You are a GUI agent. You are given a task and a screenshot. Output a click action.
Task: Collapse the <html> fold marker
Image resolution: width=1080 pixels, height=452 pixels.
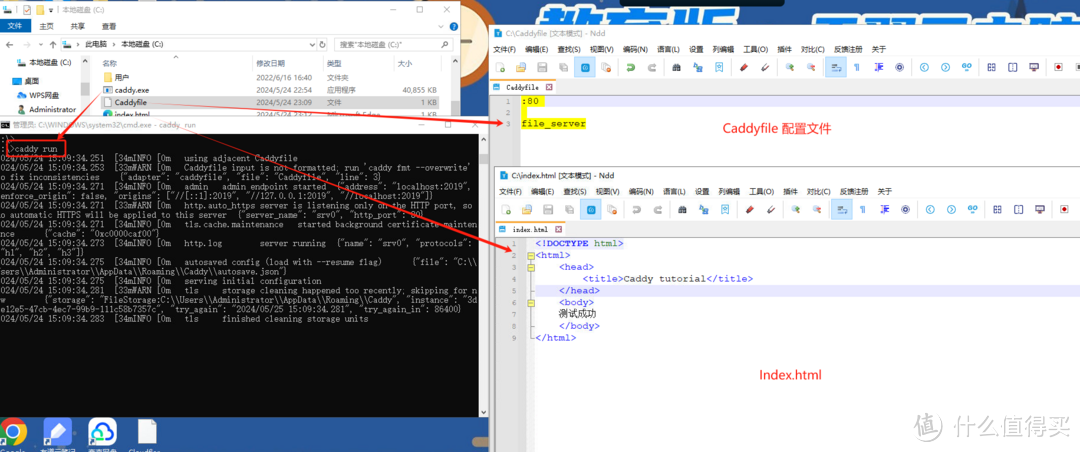click(530, 256)
